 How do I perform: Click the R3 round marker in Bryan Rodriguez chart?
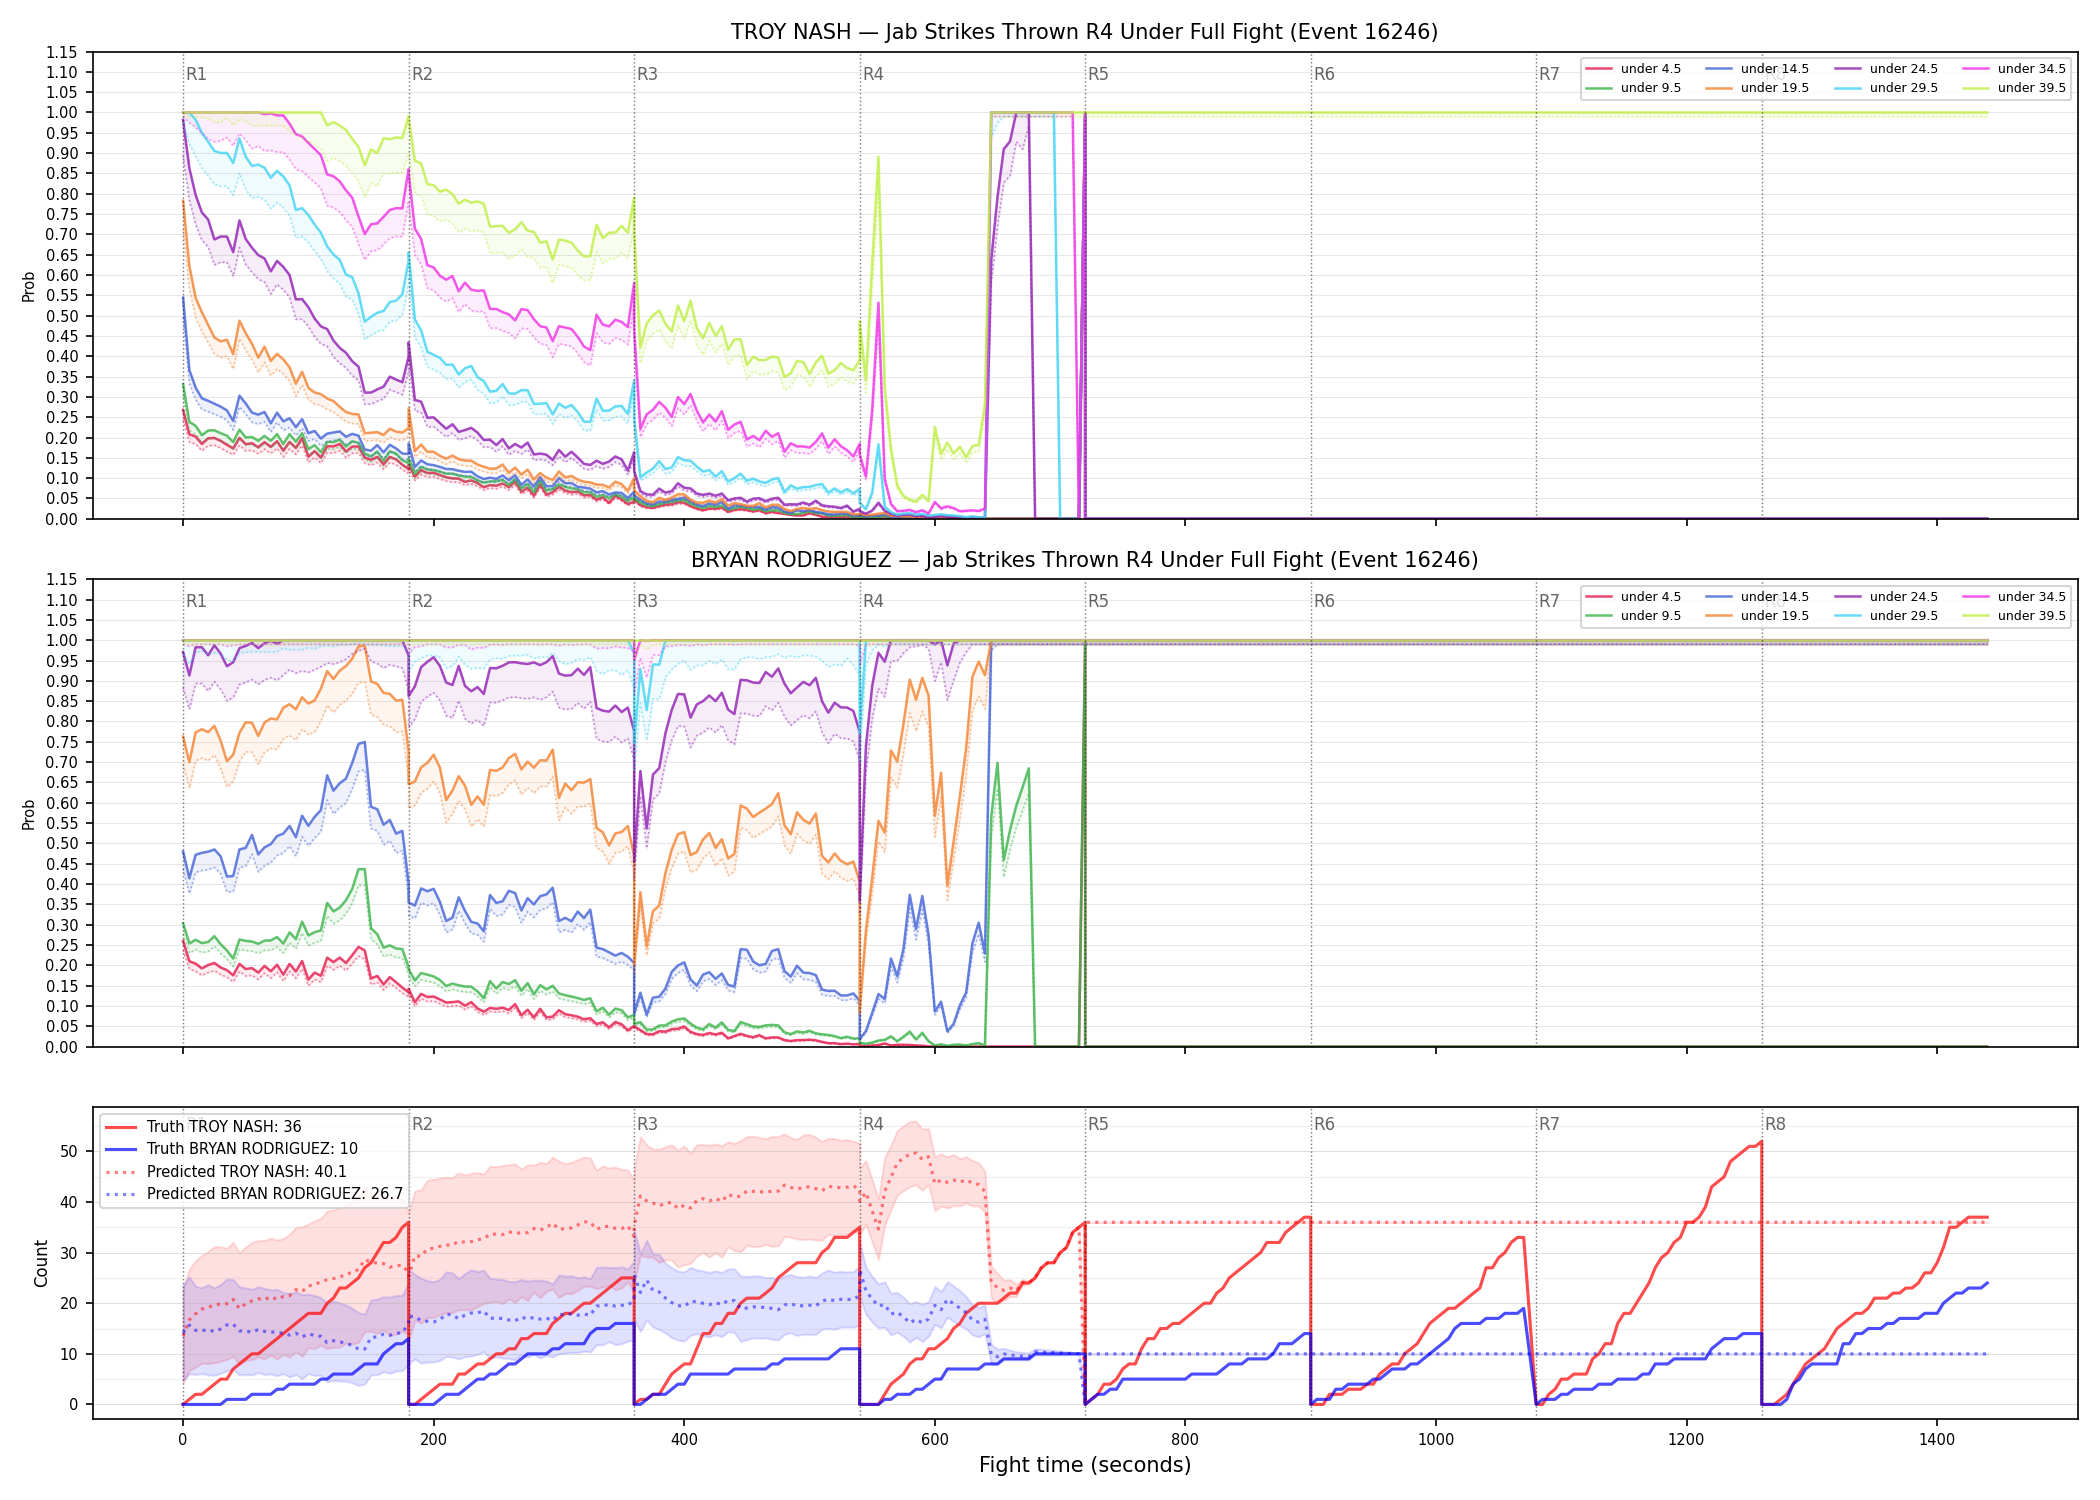click(647, 601)
